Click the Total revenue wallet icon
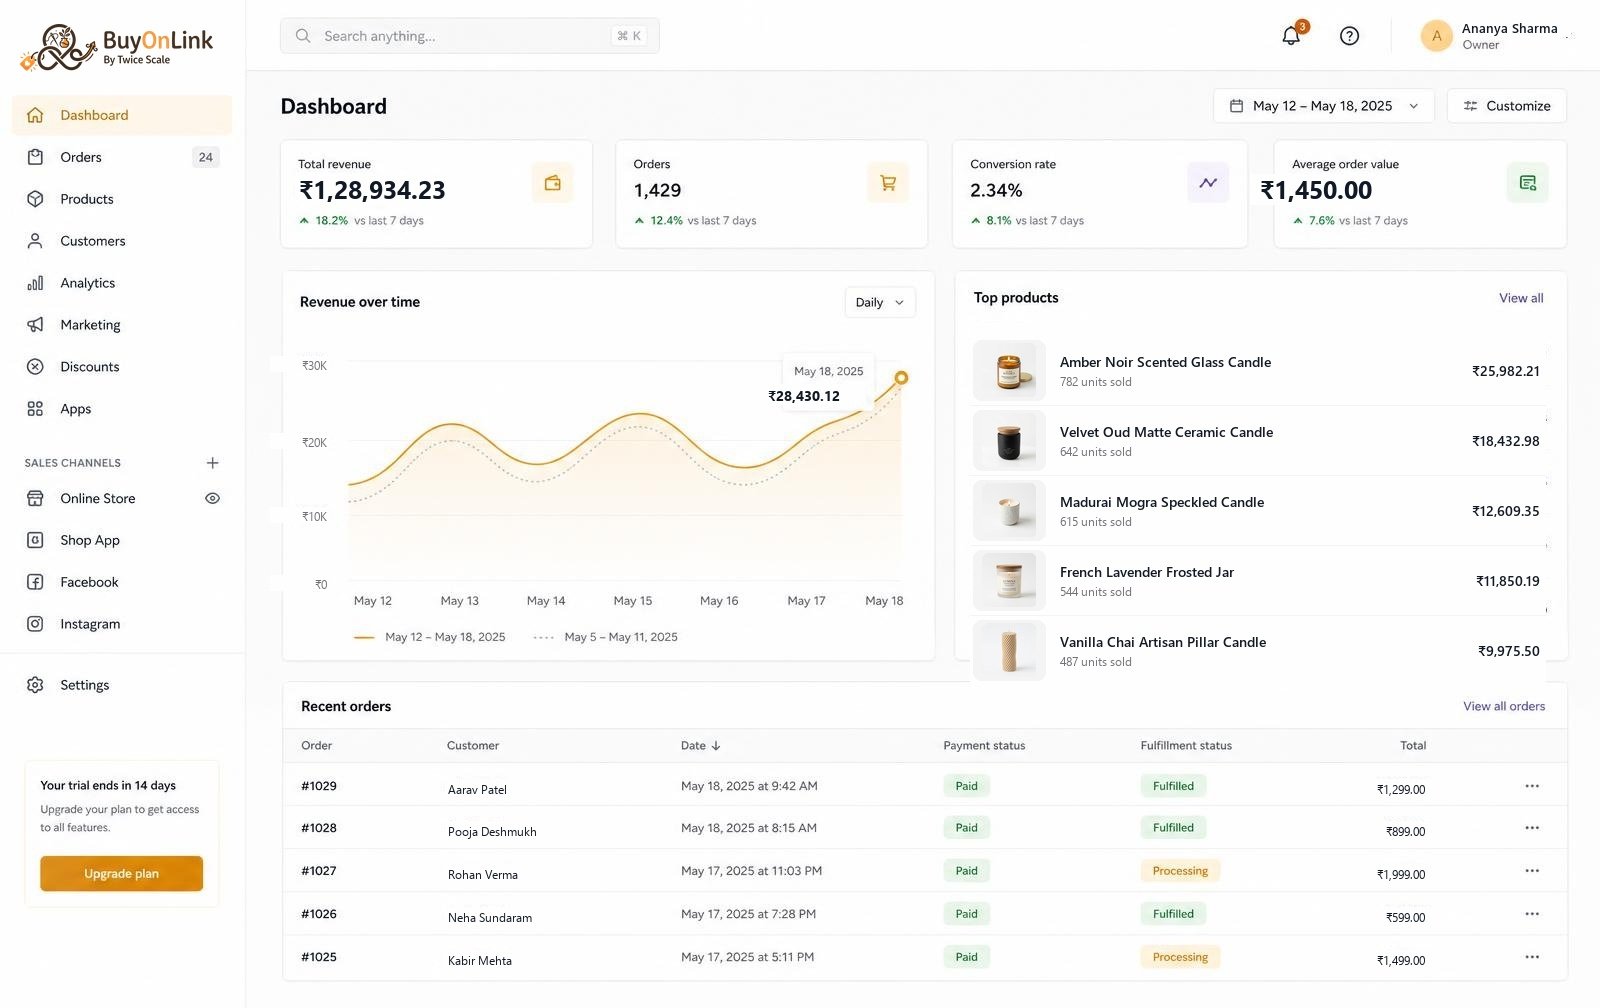 pos(552,183)
